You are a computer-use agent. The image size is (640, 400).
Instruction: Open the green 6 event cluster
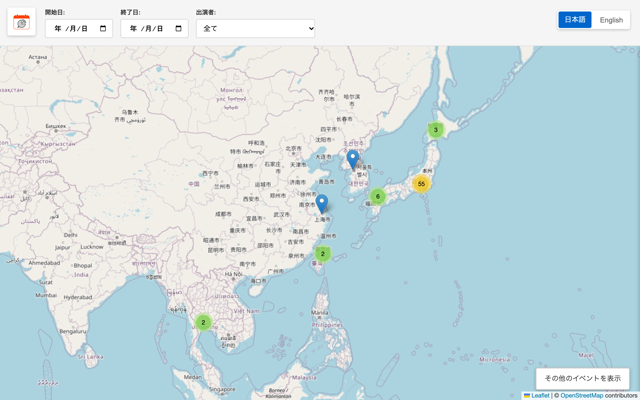point(378,196)
